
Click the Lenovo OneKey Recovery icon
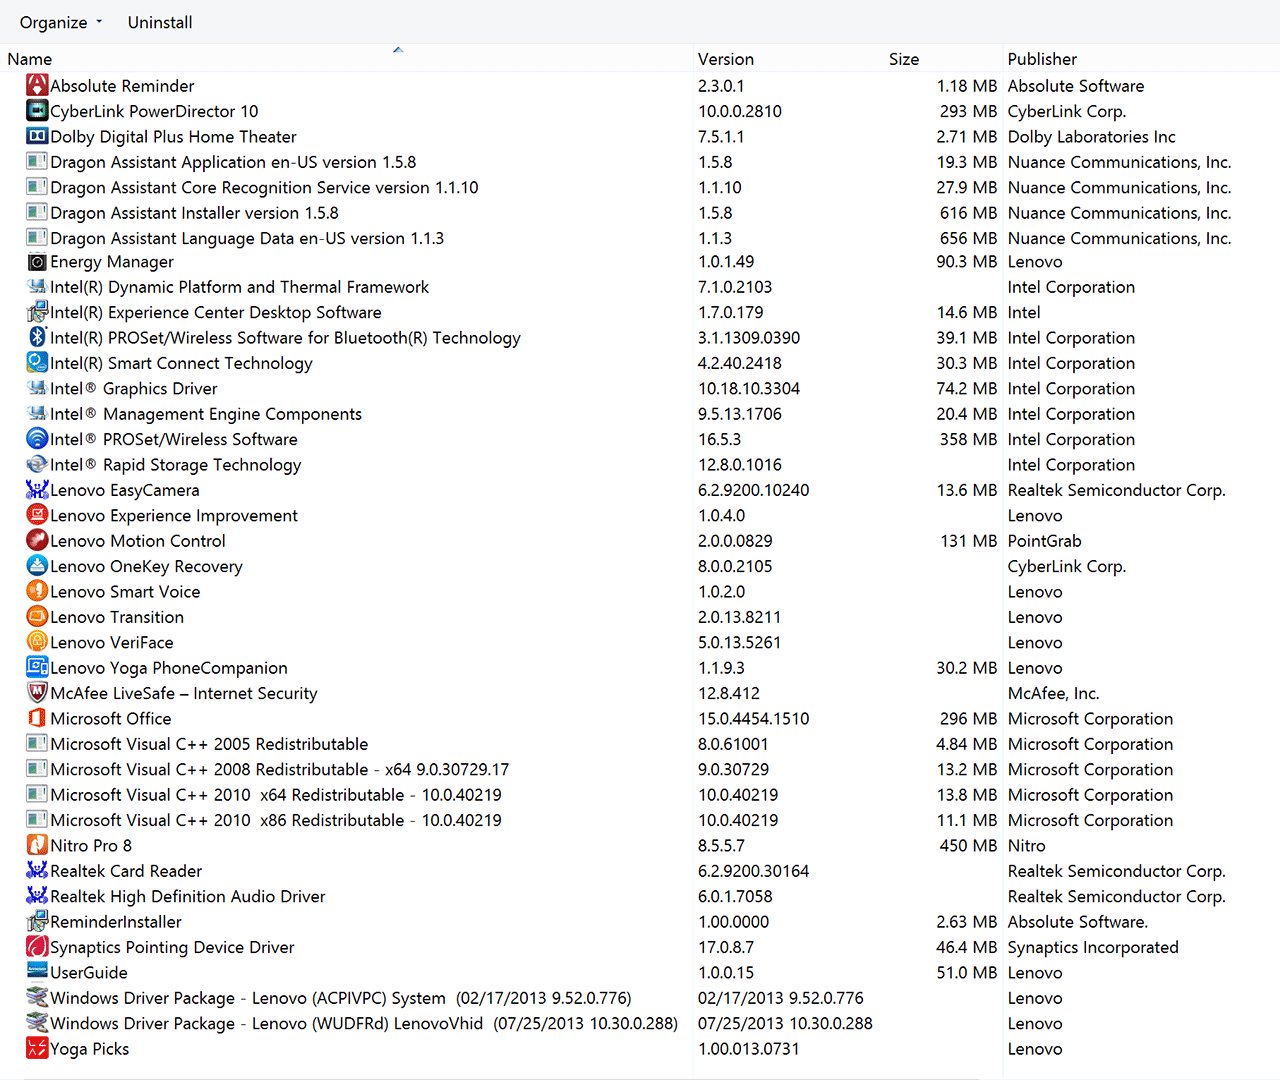37,566
